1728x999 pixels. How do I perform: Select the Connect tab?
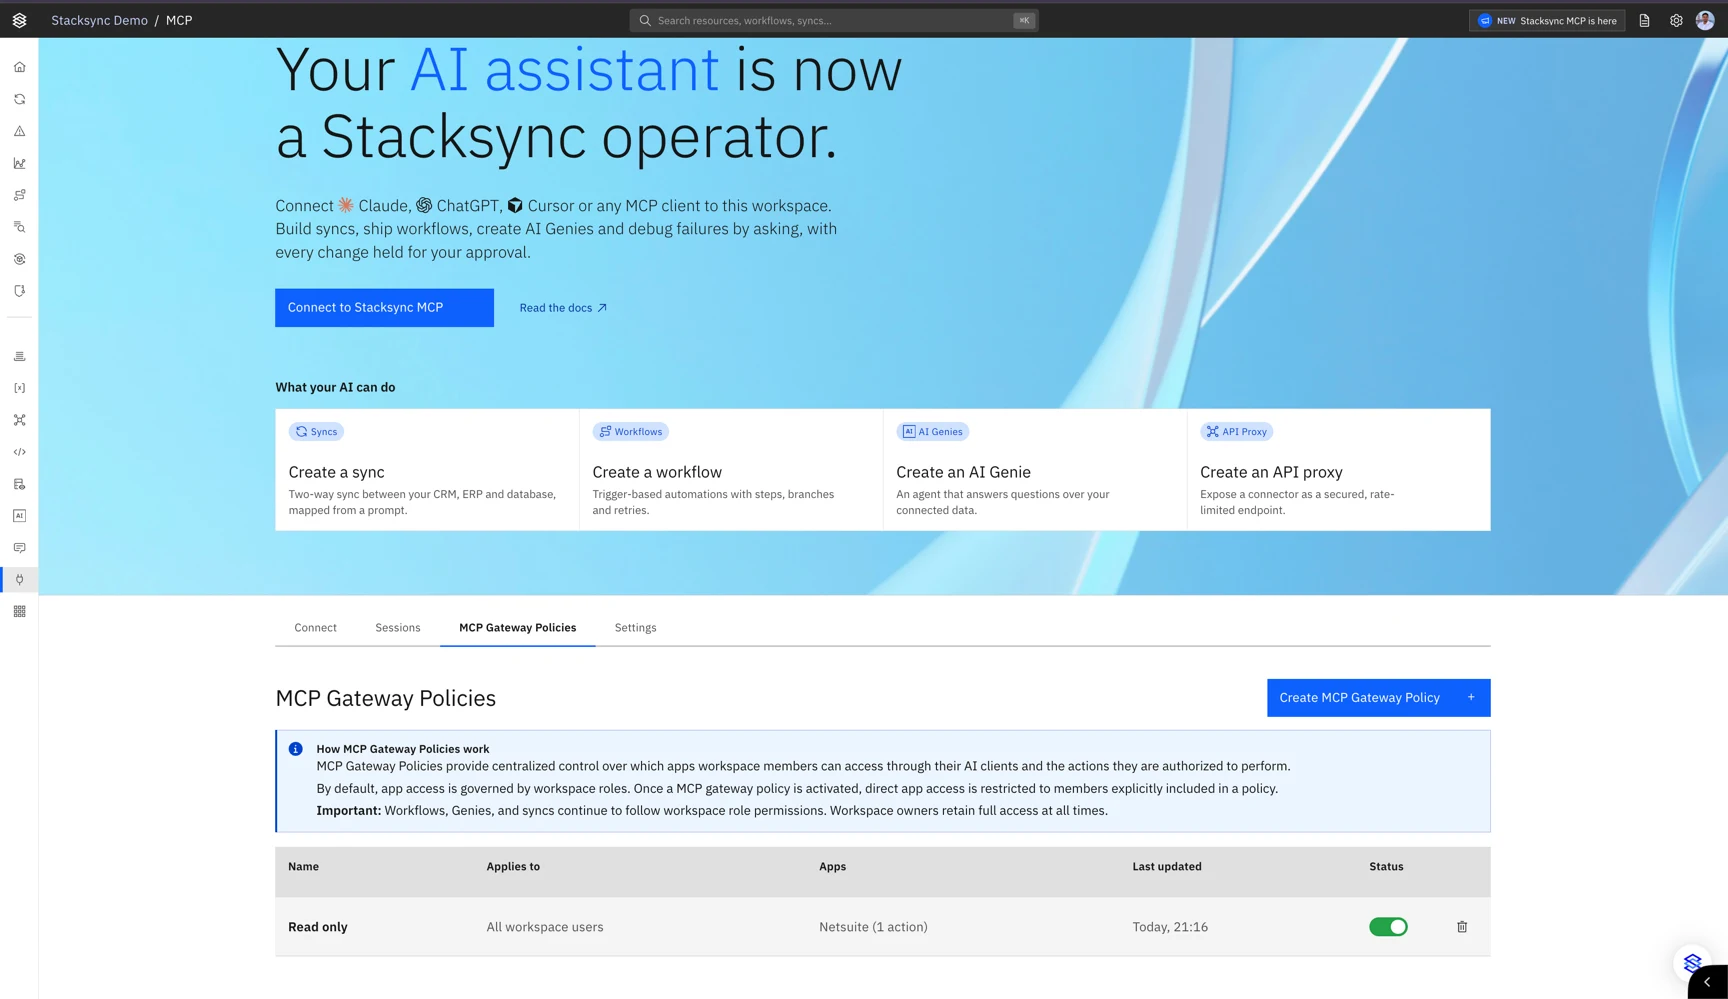[315, 628]
